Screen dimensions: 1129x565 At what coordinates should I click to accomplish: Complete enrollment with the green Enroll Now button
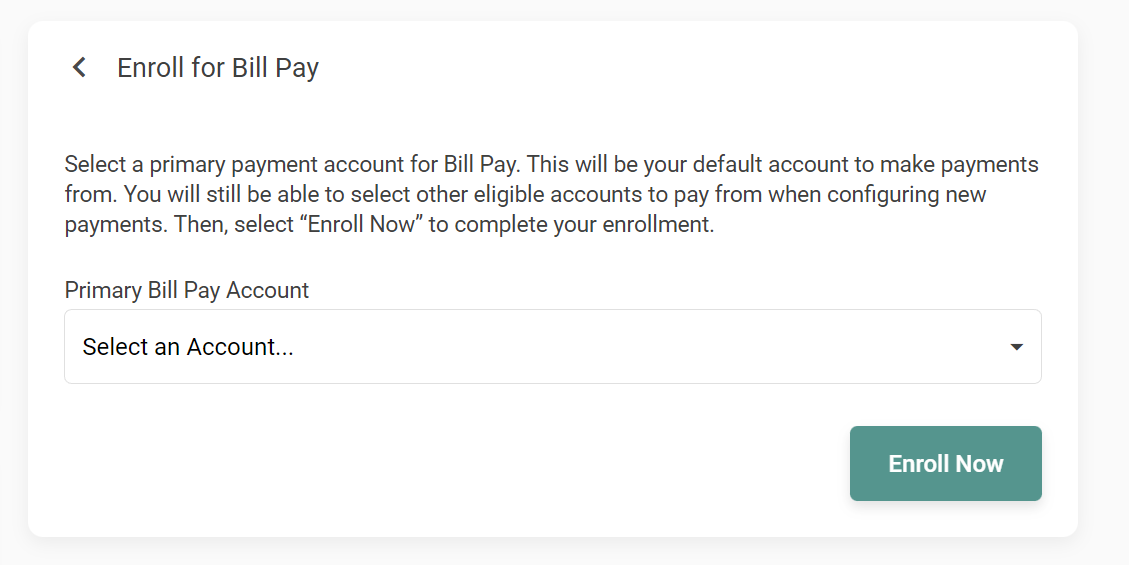[x=945, y=464]
